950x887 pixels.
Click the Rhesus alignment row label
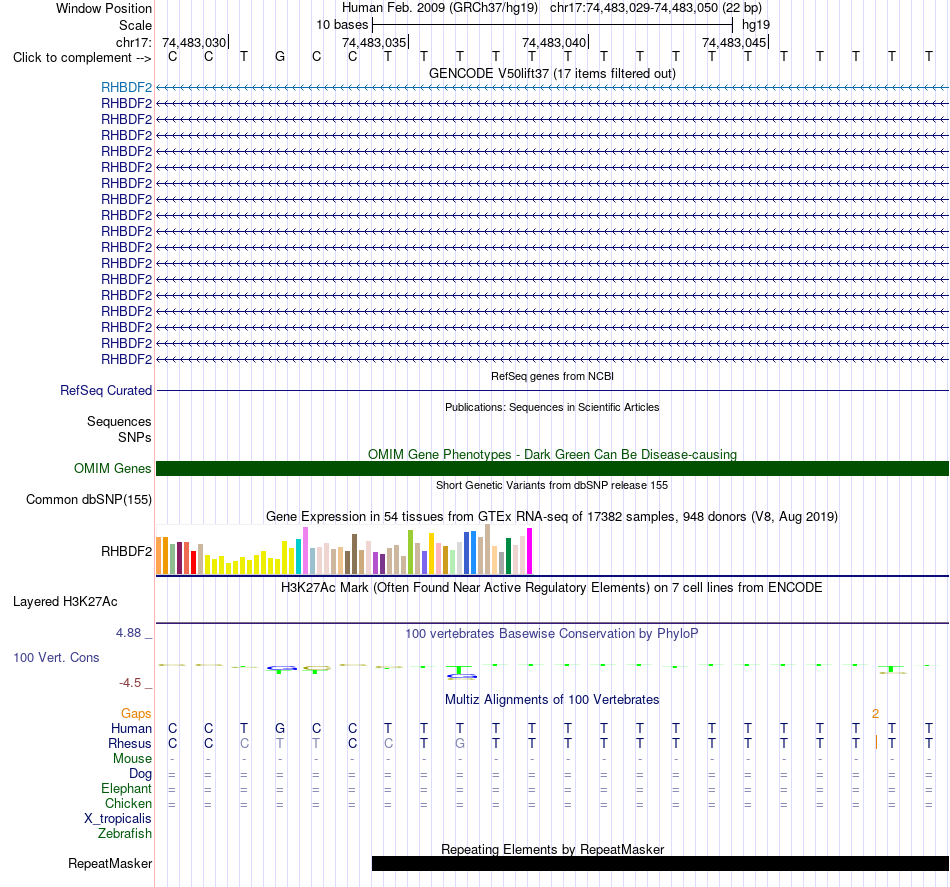[130, 743]
